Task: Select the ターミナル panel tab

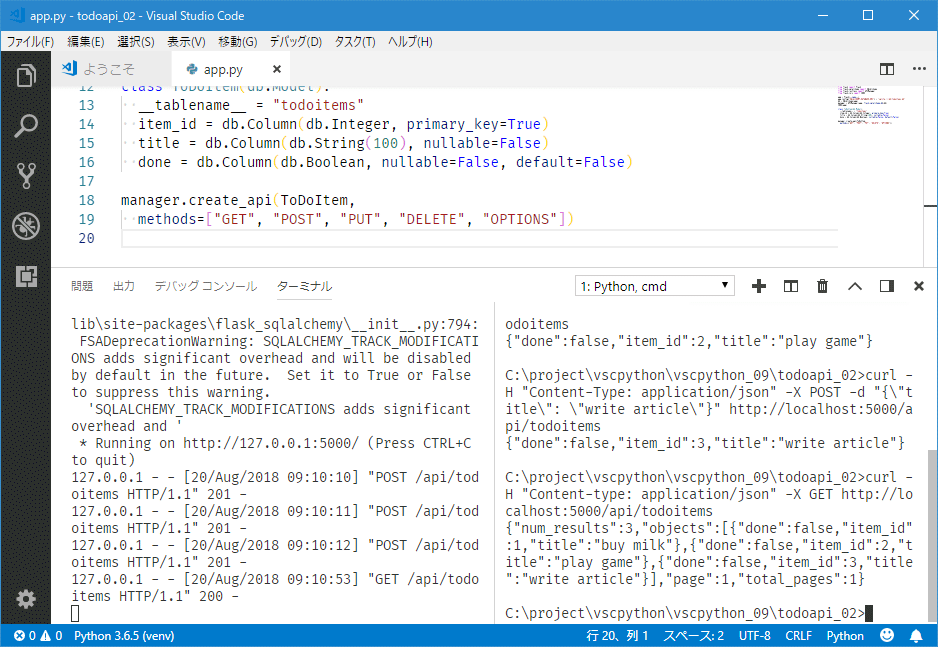Action: [x=304, y=286]
